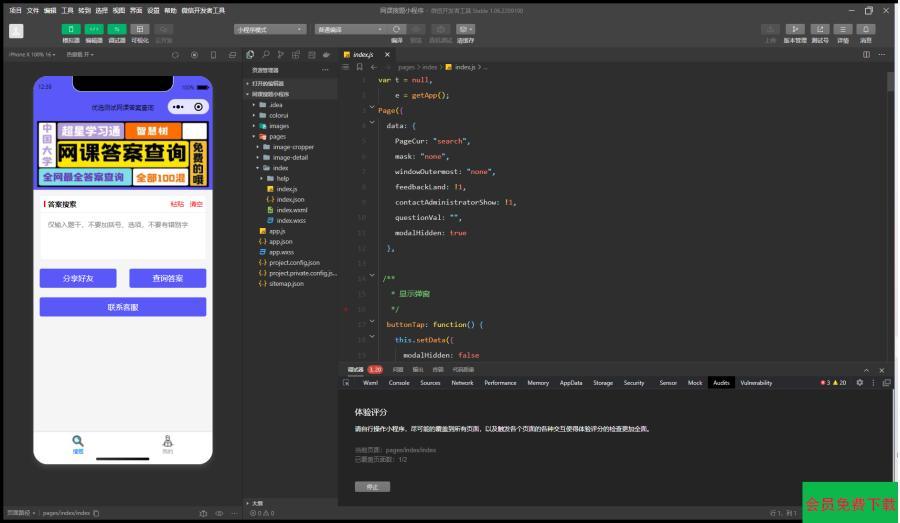900x523 pixels.
Task: Click the detach simulator window icon
Action: click(x=232, y=55)
